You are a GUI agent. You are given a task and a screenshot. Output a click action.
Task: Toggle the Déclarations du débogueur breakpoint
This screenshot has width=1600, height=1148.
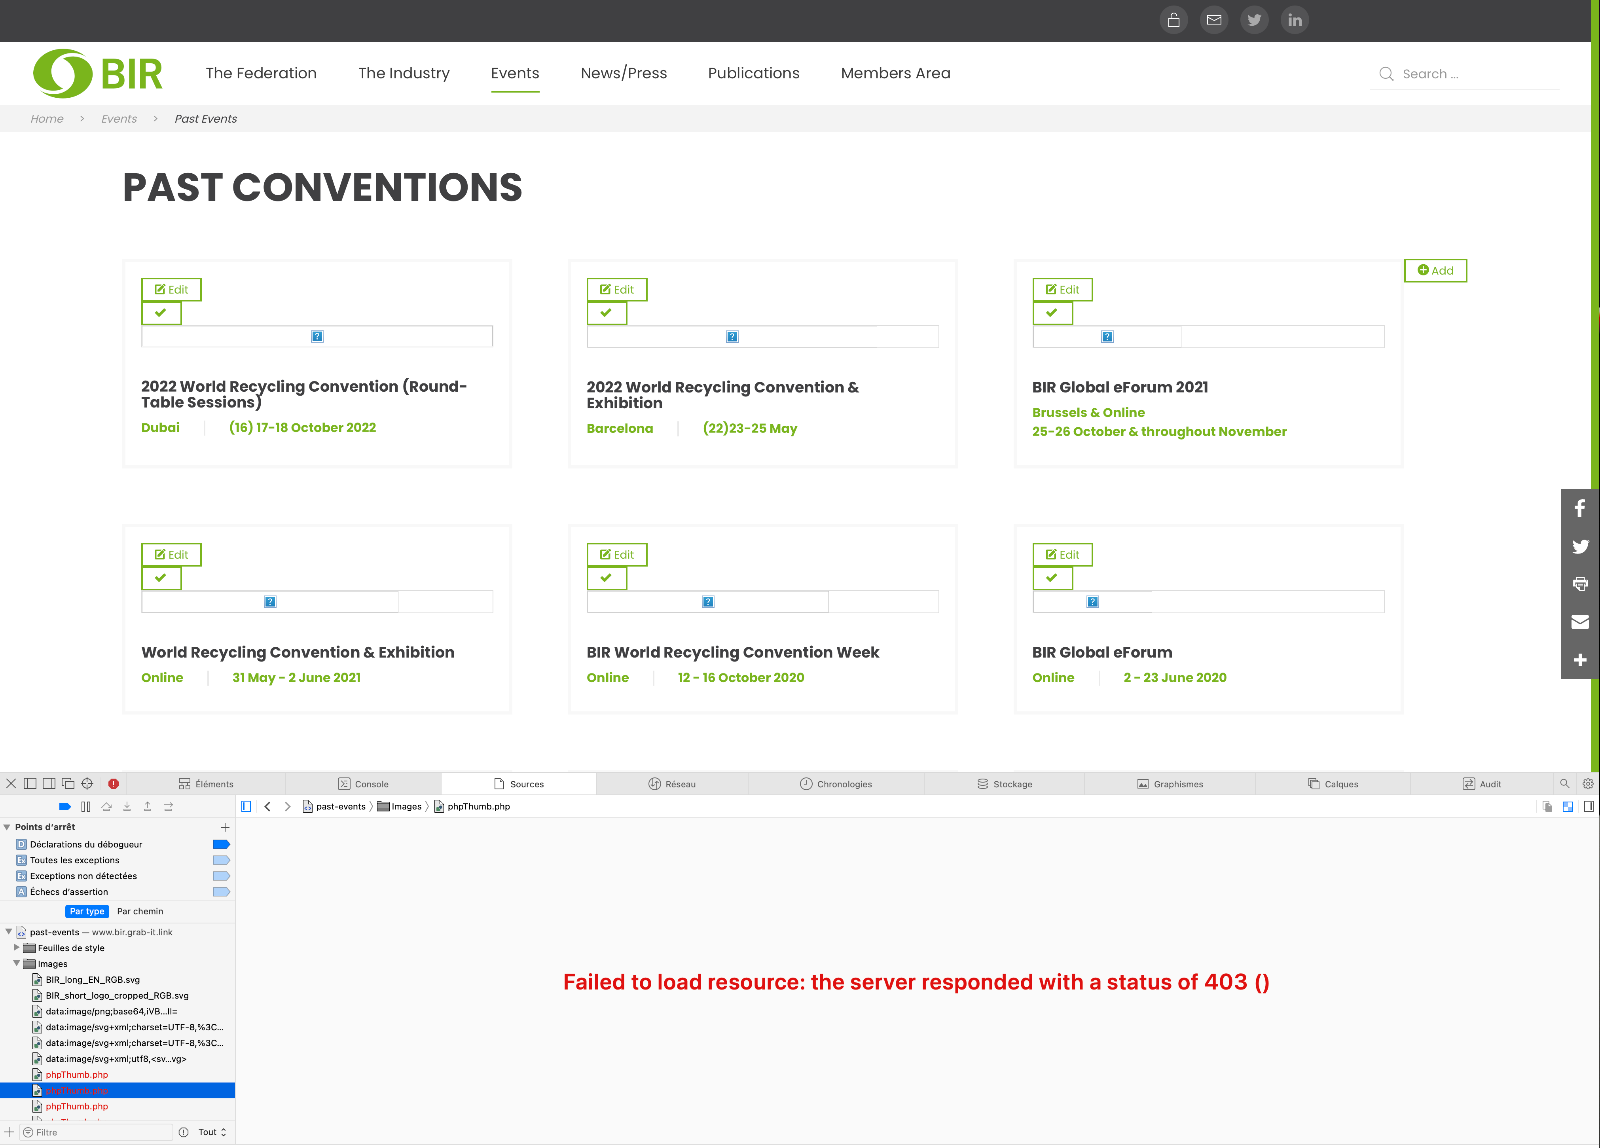221,845
